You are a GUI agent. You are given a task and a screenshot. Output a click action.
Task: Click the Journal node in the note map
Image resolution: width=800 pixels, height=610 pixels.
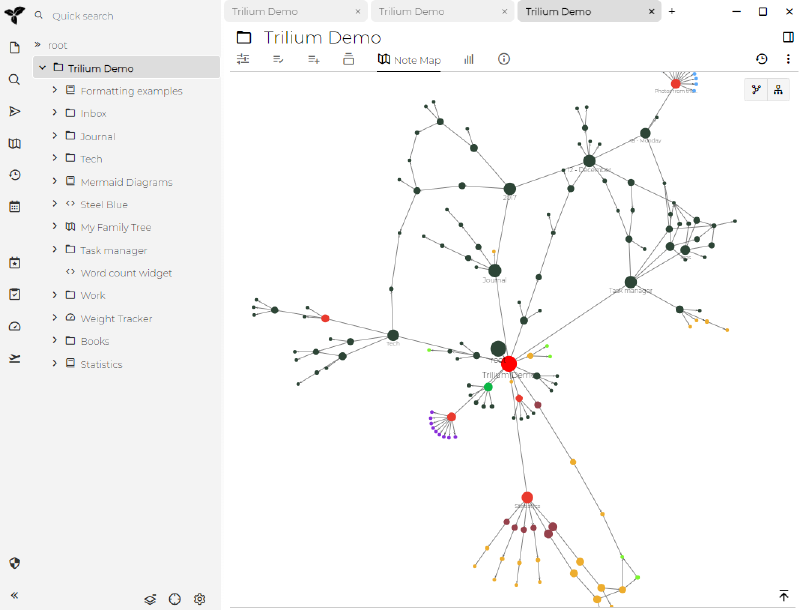[494, 270]
